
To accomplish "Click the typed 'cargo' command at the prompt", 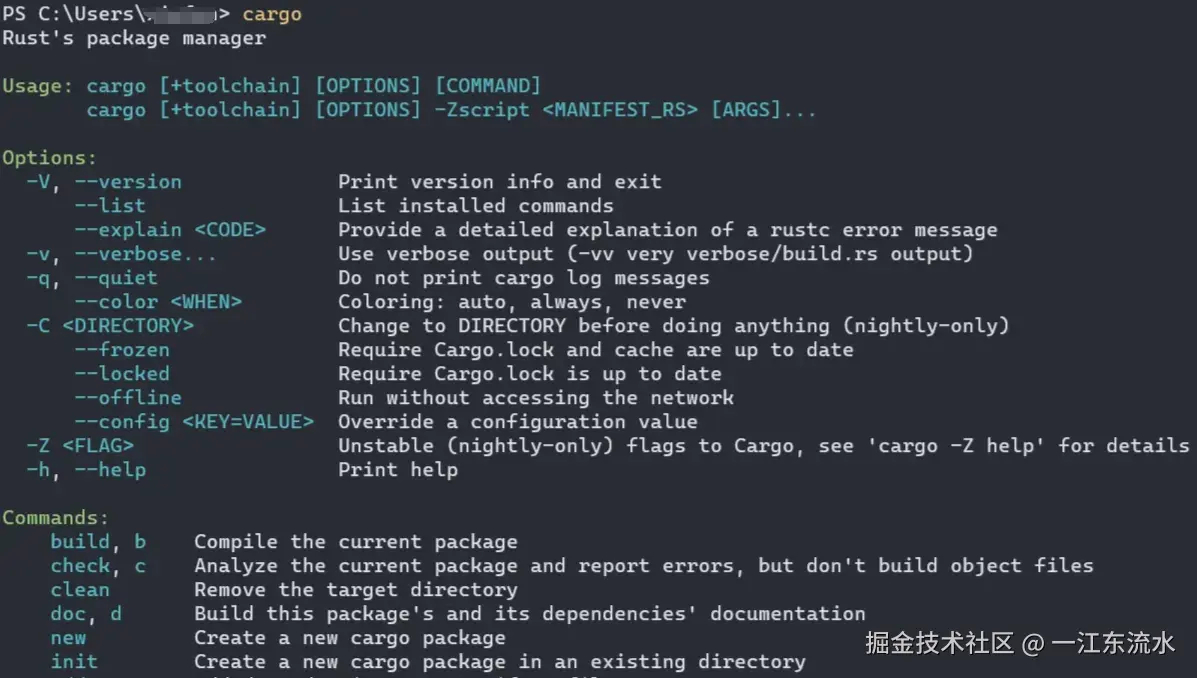I will pos(272,14).
